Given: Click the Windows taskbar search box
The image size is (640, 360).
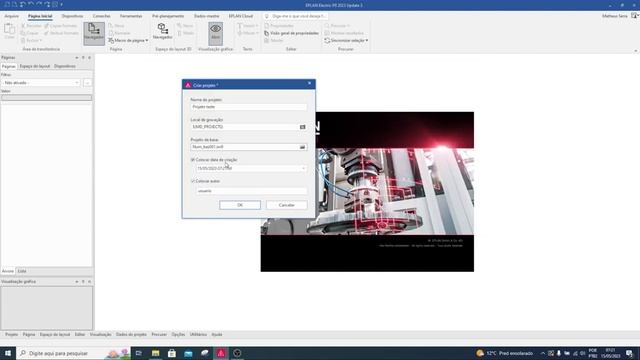Looking at the screenshot, I should 73,353.
